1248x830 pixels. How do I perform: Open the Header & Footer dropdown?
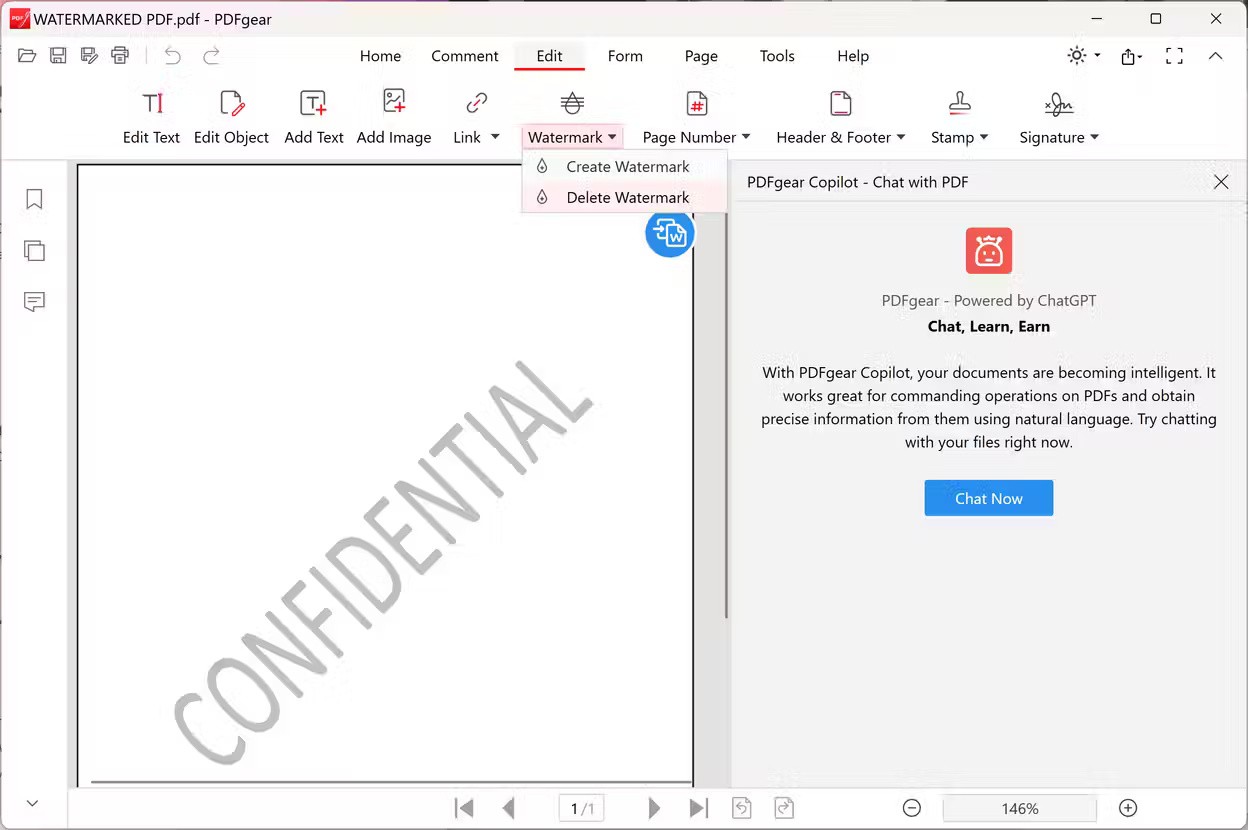840,137
